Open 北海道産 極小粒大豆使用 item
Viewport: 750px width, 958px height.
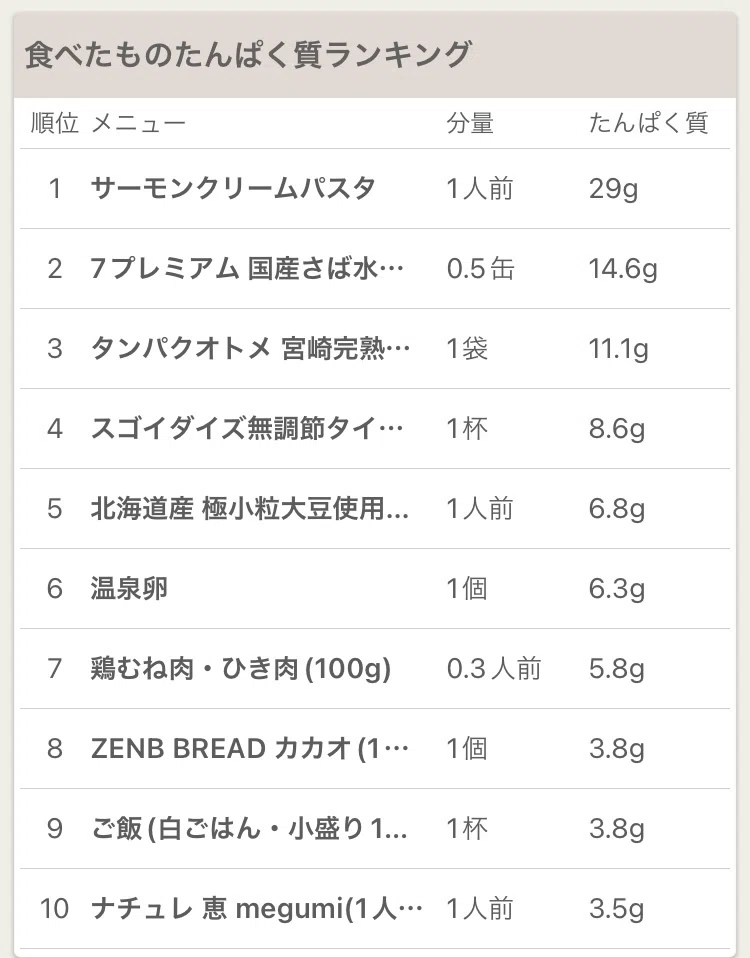(374, 508)
